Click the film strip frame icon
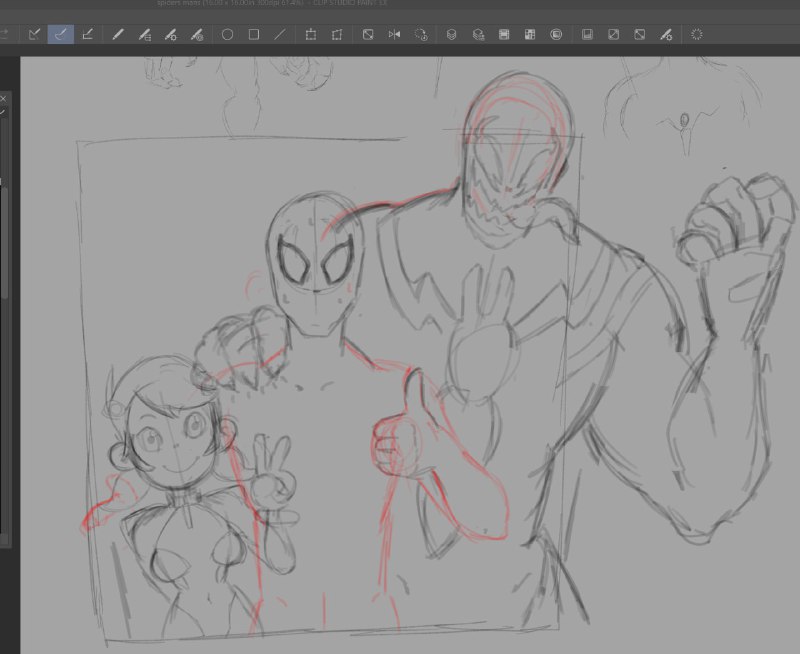Screen dimensions: 800x654 (x=504, y=35)
